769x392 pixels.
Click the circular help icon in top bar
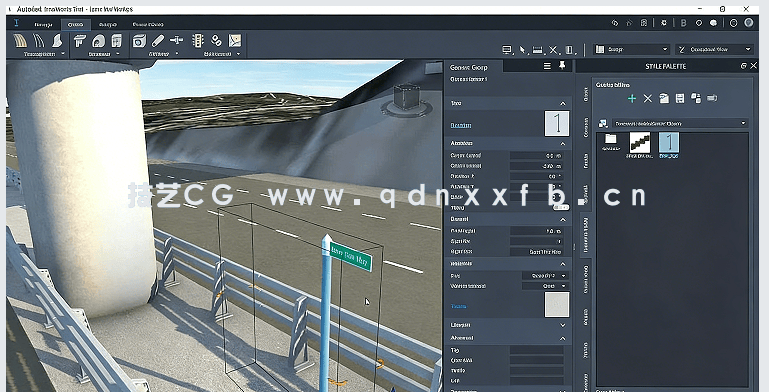pyautogui.click(x=733, y=23)
